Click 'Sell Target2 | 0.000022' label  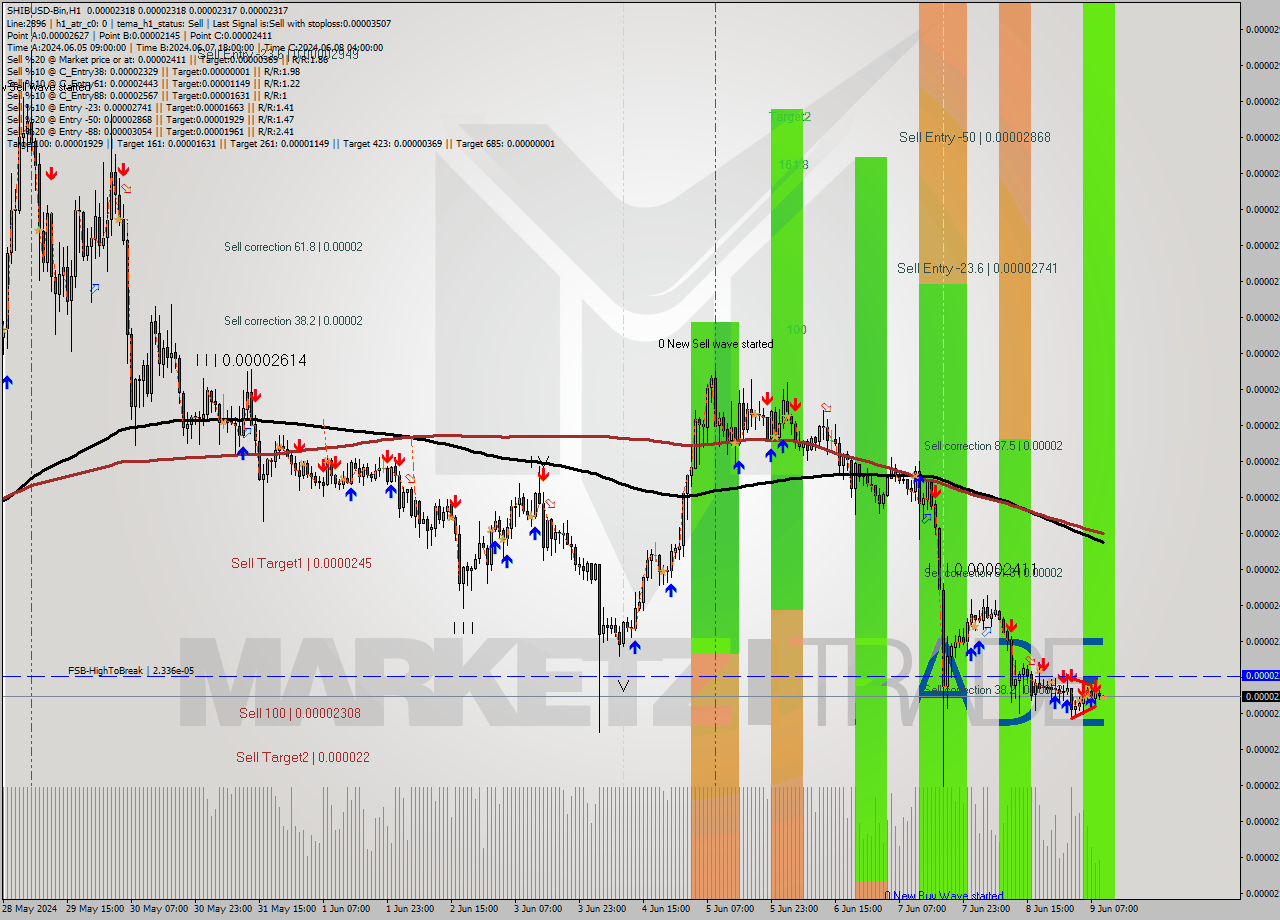(303, 758)
